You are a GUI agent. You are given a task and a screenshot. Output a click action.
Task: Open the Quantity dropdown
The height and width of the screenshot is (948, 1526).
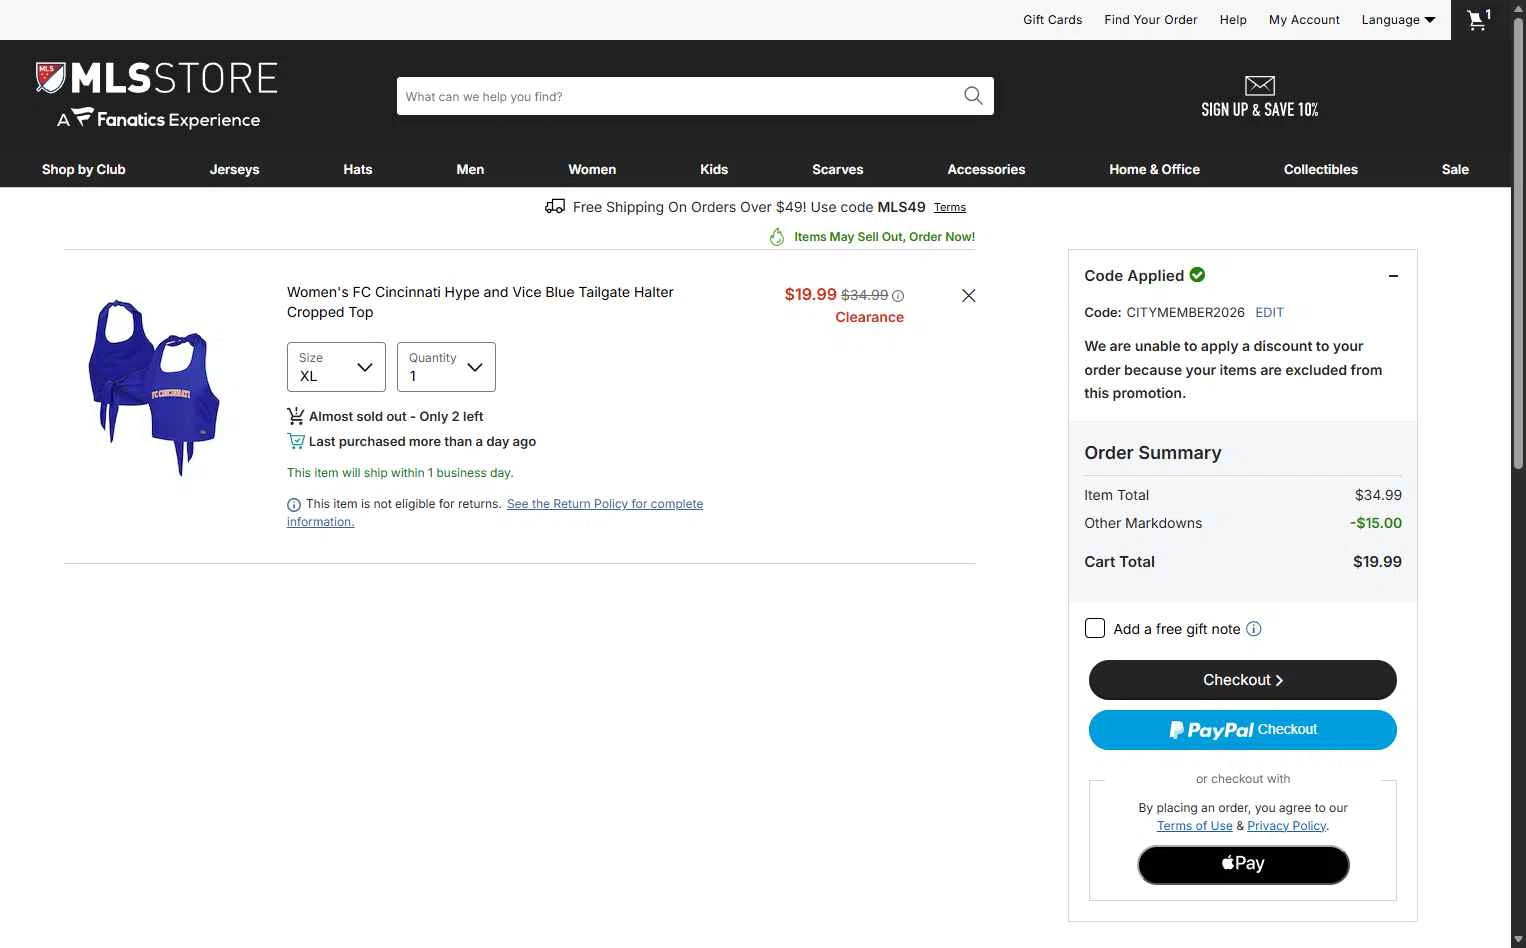pos(446,367)
